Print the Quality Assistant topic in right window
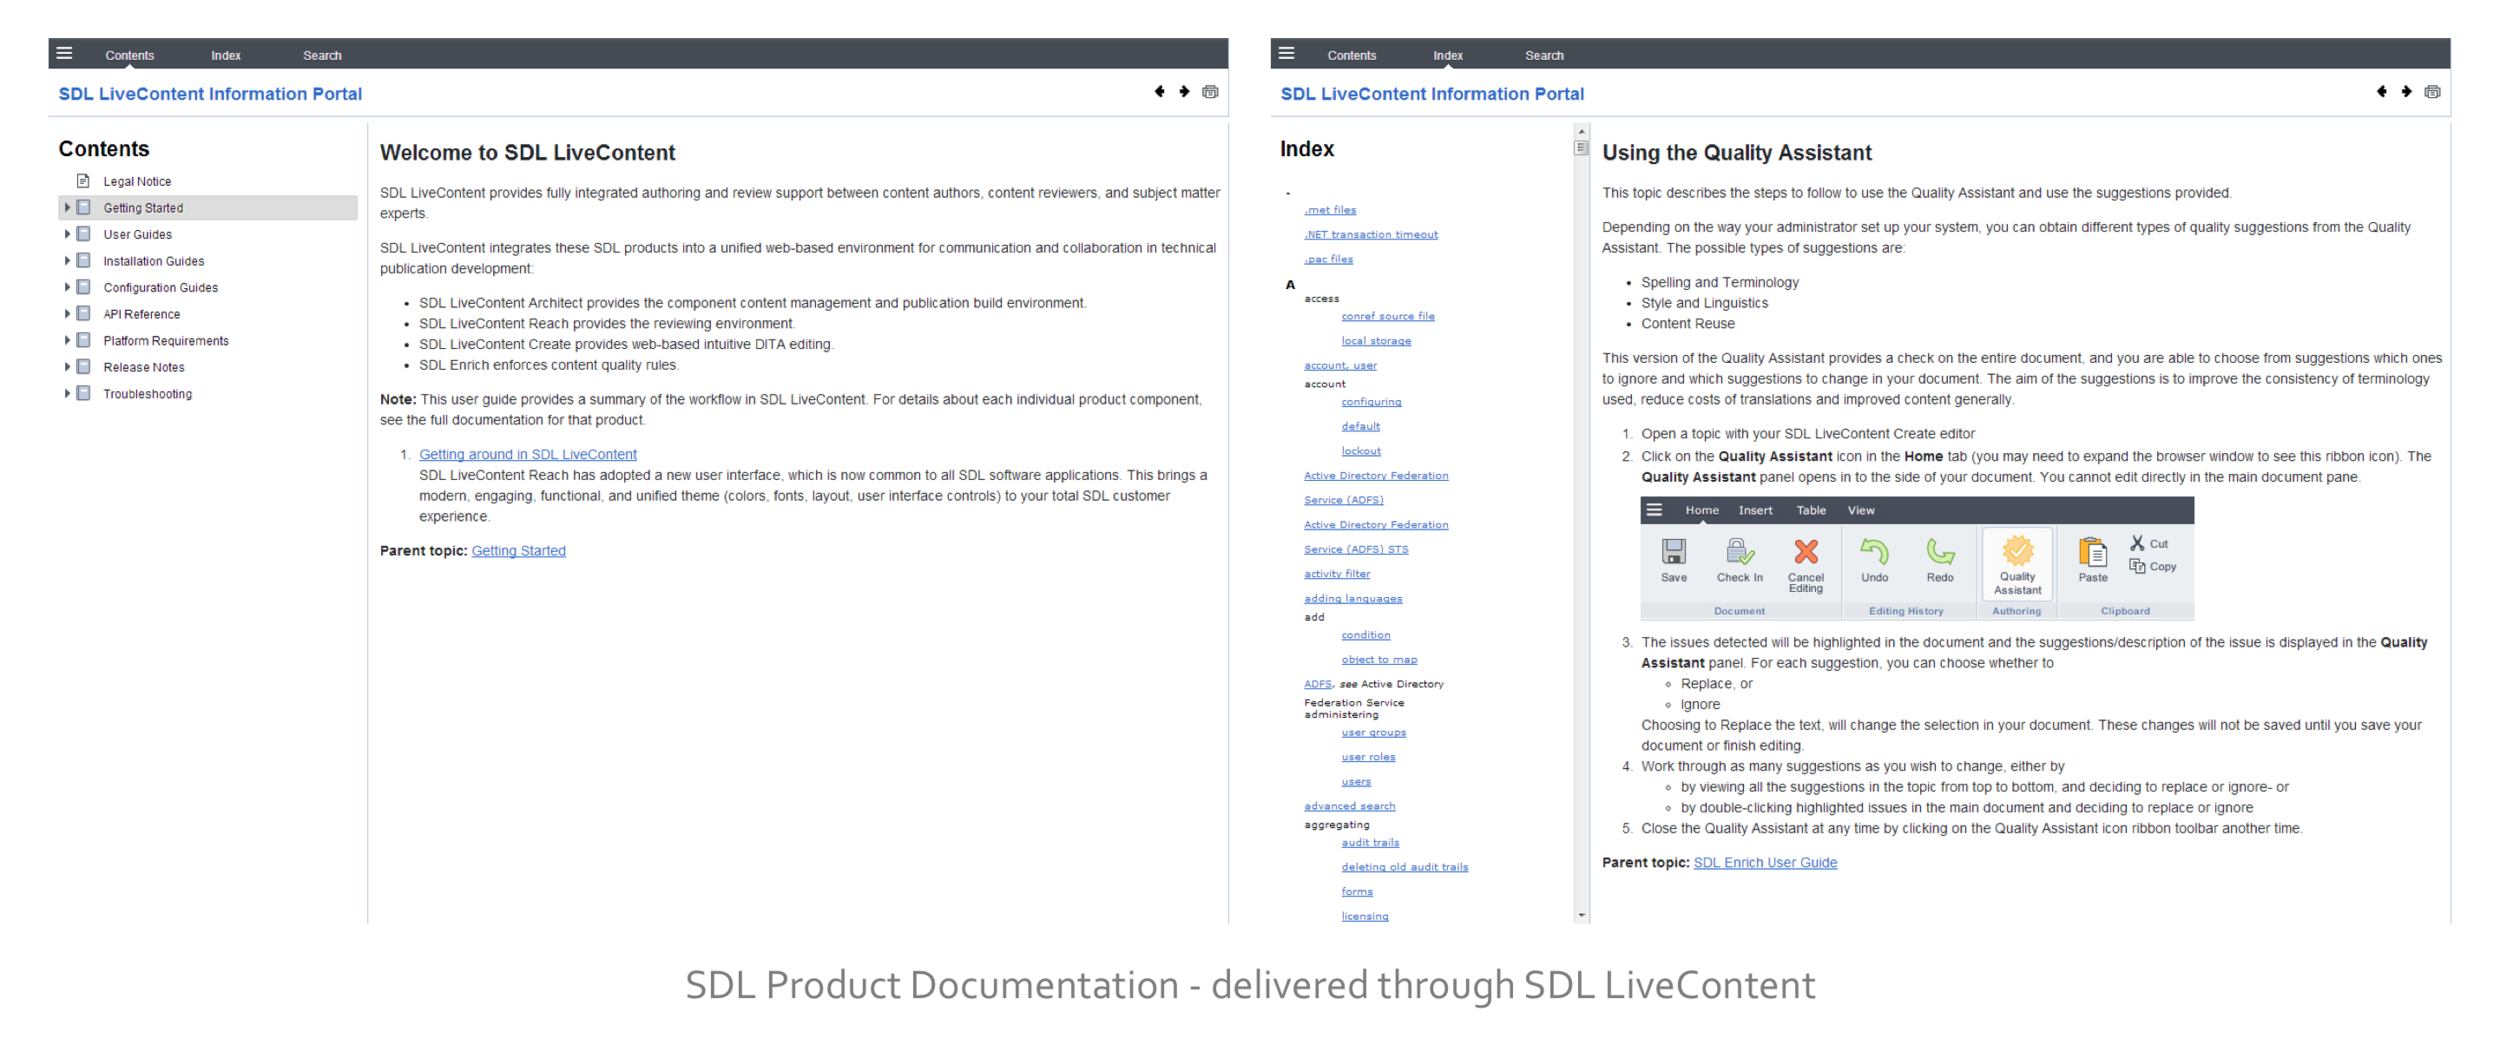This screenshot has width=2500, height=1045. click(x=2432, y=92)
